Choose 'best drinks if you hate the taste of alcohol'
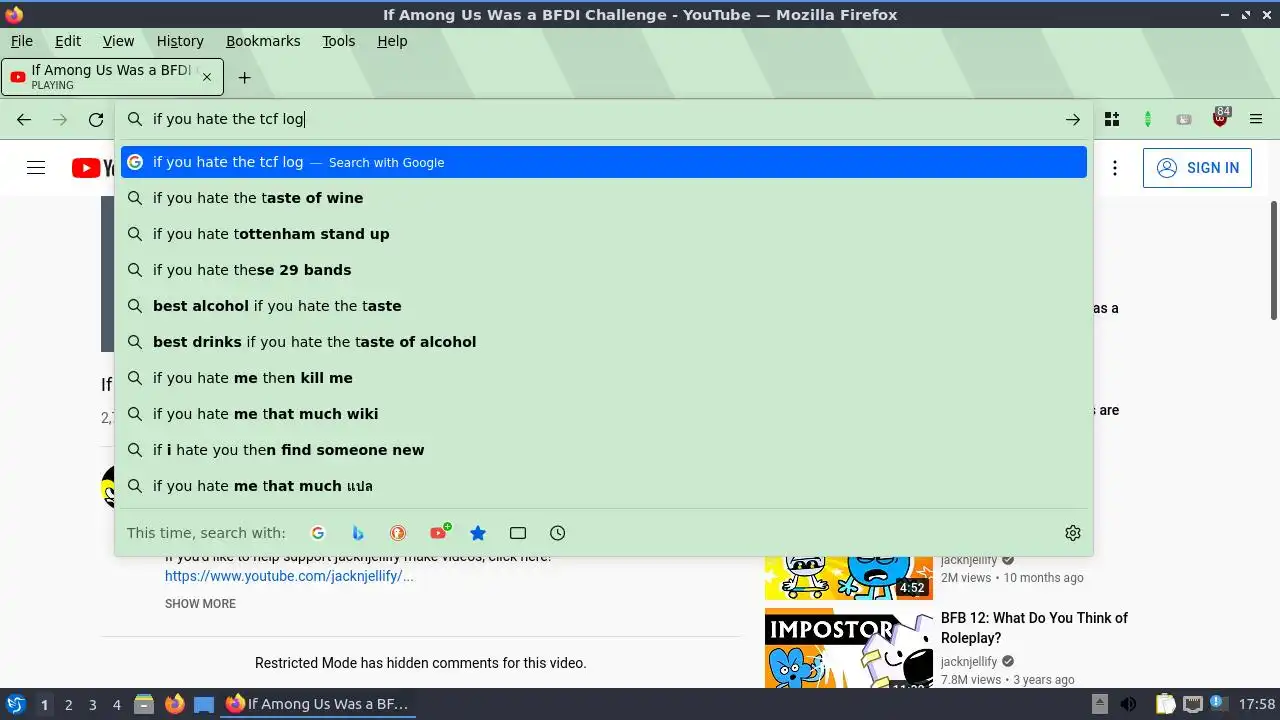This screenshot has height=720, width=1280. coord(604,342)
